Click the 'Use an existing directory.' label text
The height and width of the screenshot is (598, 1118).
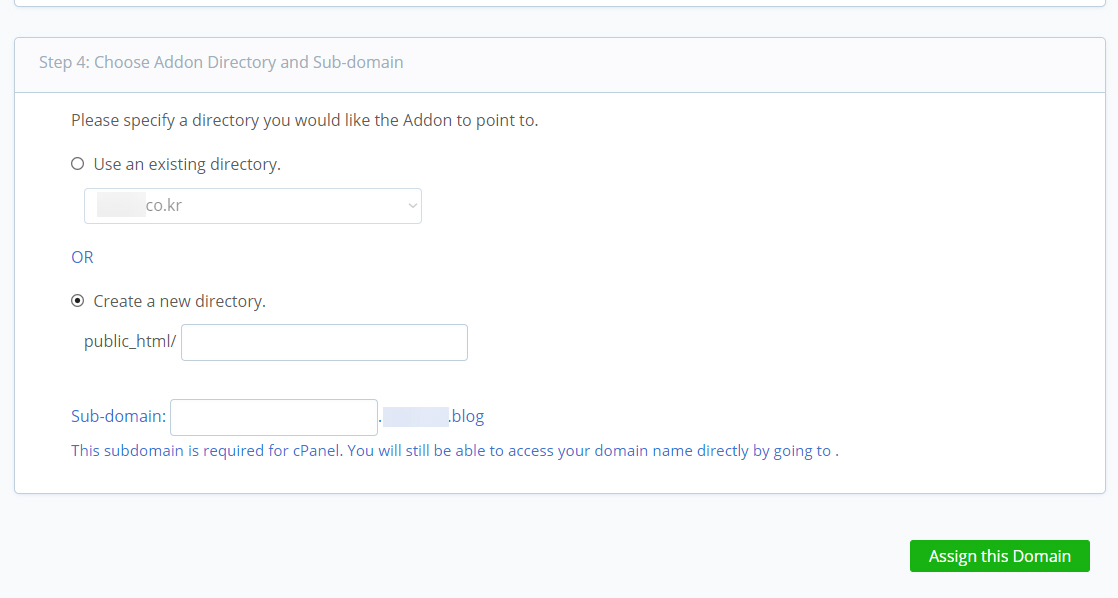(187, 164)
